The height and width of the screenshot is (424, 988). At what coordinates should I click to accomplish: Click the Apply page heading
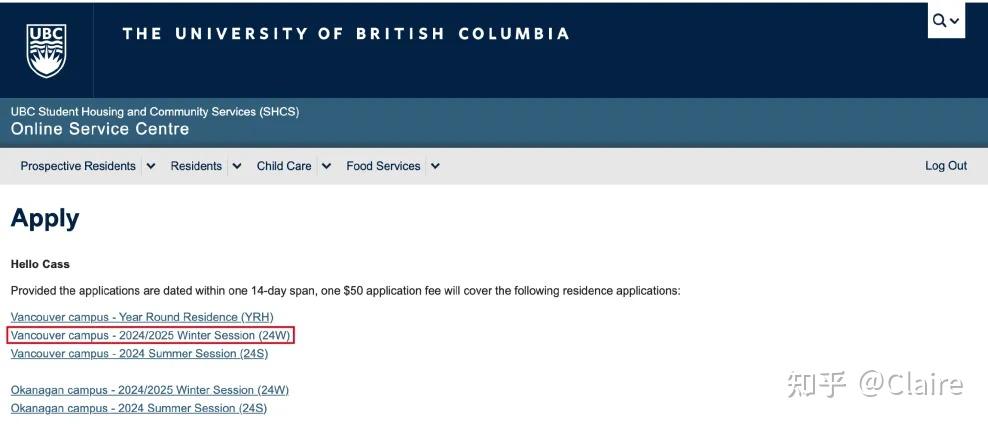45,219
